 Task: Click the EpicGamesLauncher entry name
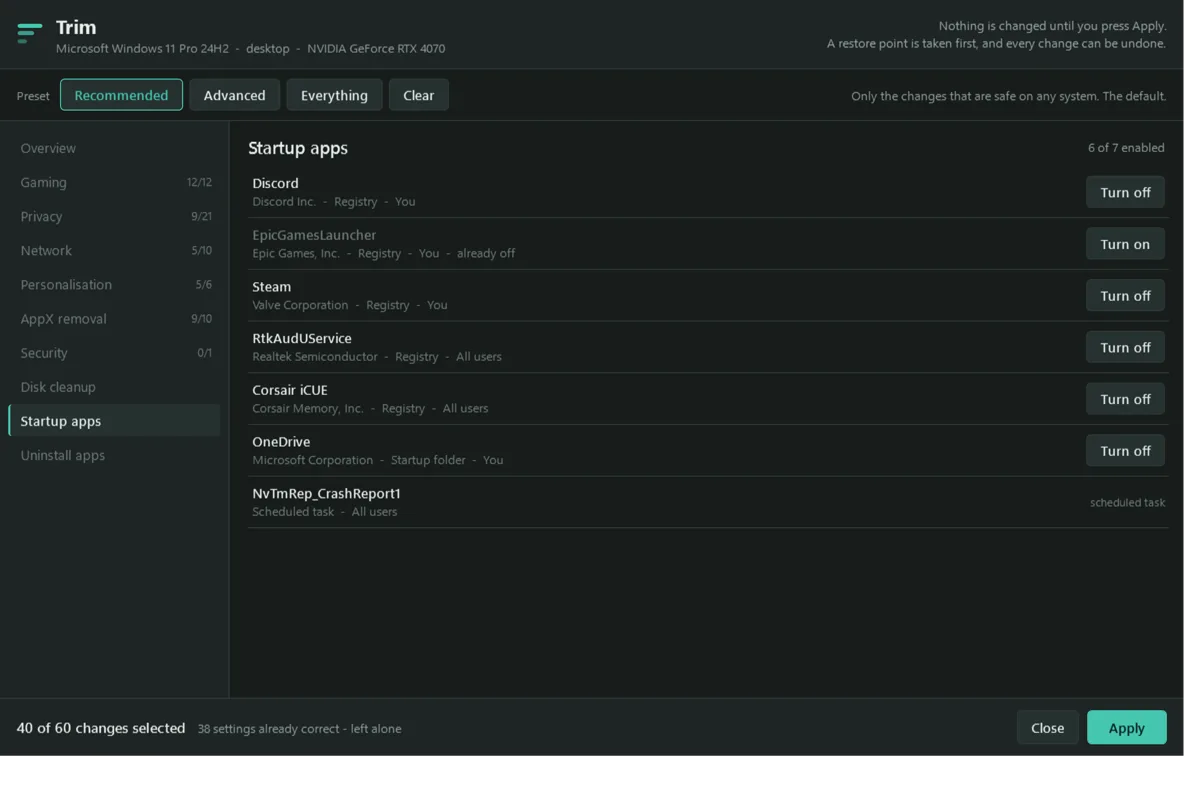point(314,235)
